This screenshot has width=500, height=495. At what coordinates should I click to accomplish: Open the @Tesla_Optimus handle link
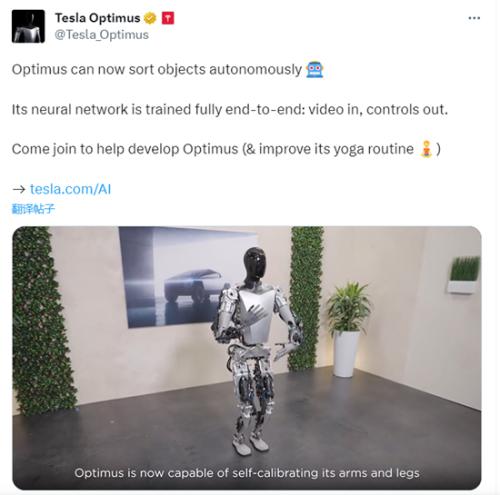point(102,35)
